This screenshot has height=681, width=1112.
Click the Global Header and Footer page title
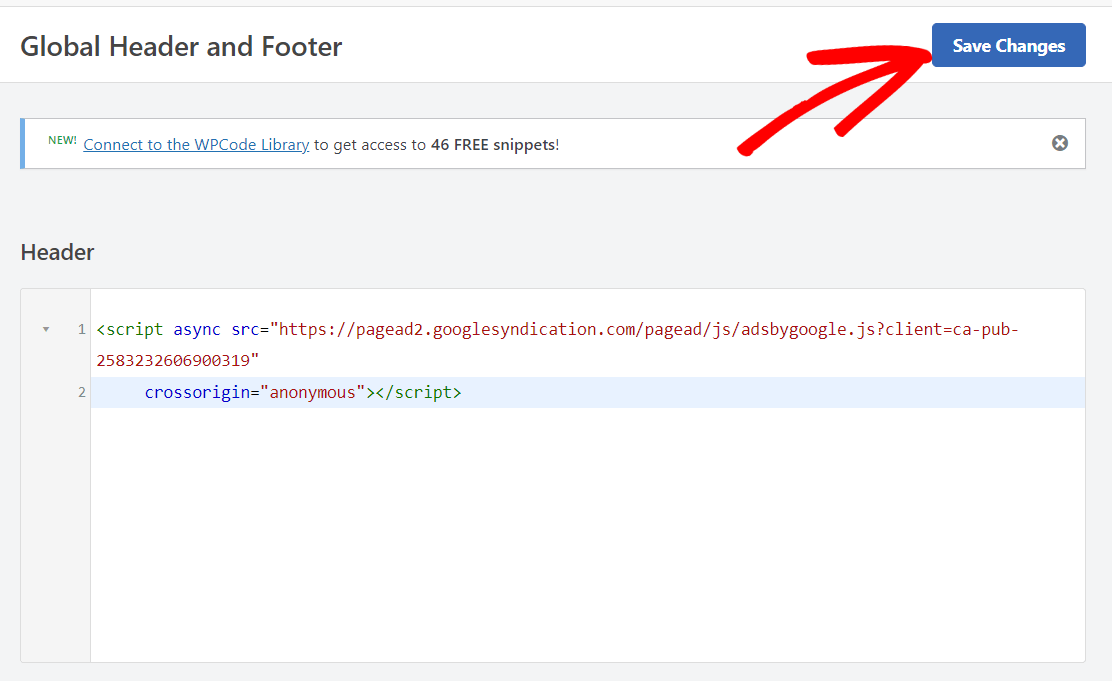click(181, 46)
